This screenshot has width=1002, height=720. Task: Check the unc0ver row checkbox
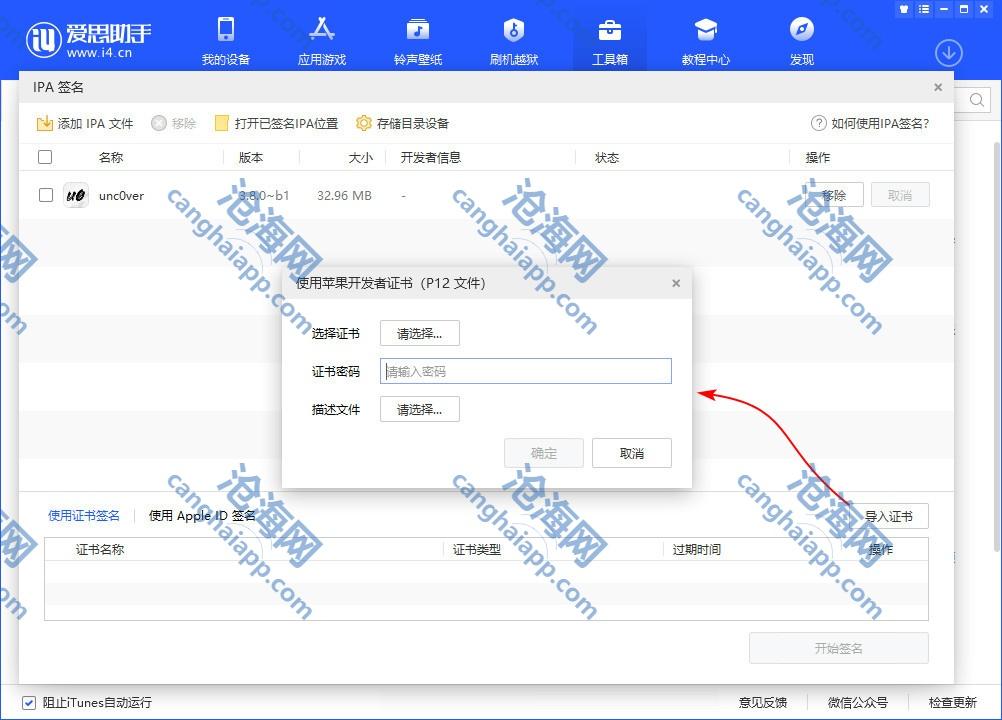pos(46,196)
